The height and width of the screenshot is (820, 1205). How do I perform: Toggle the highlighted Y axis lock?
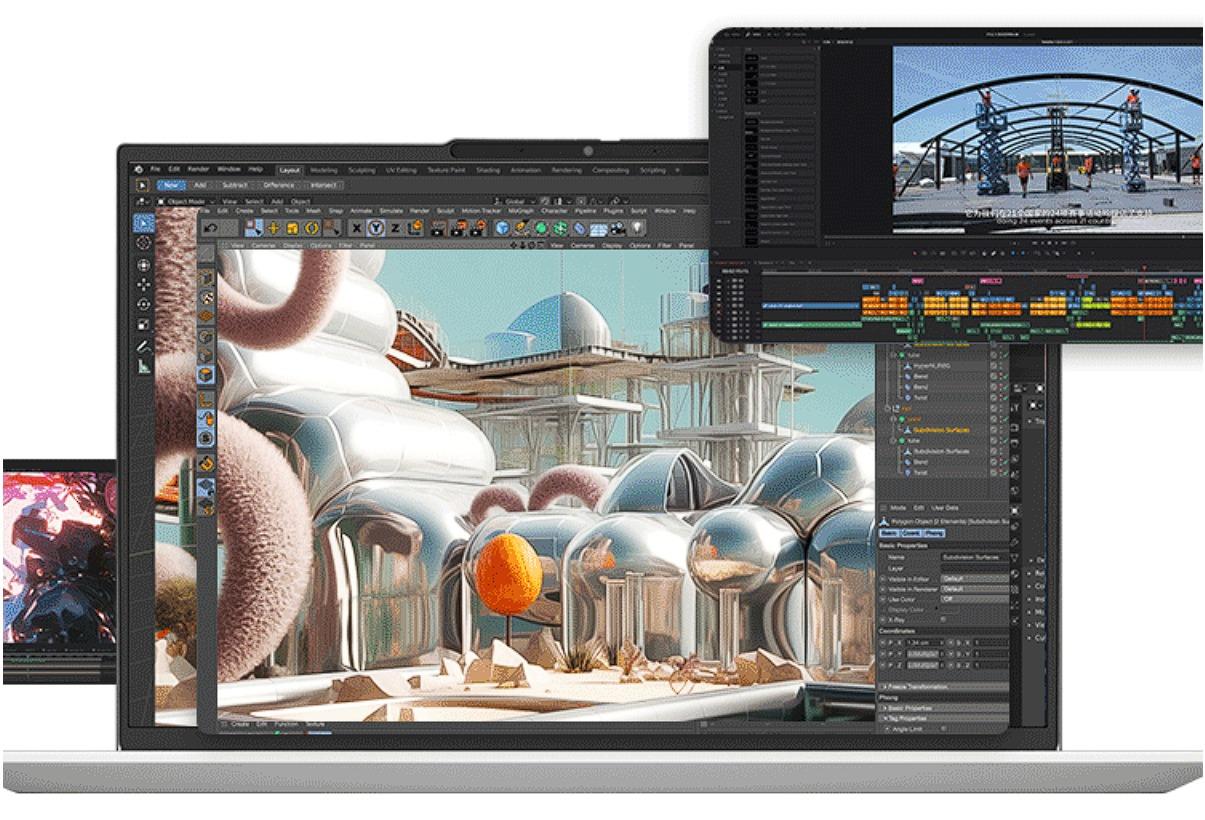click(x=376, y=228)
